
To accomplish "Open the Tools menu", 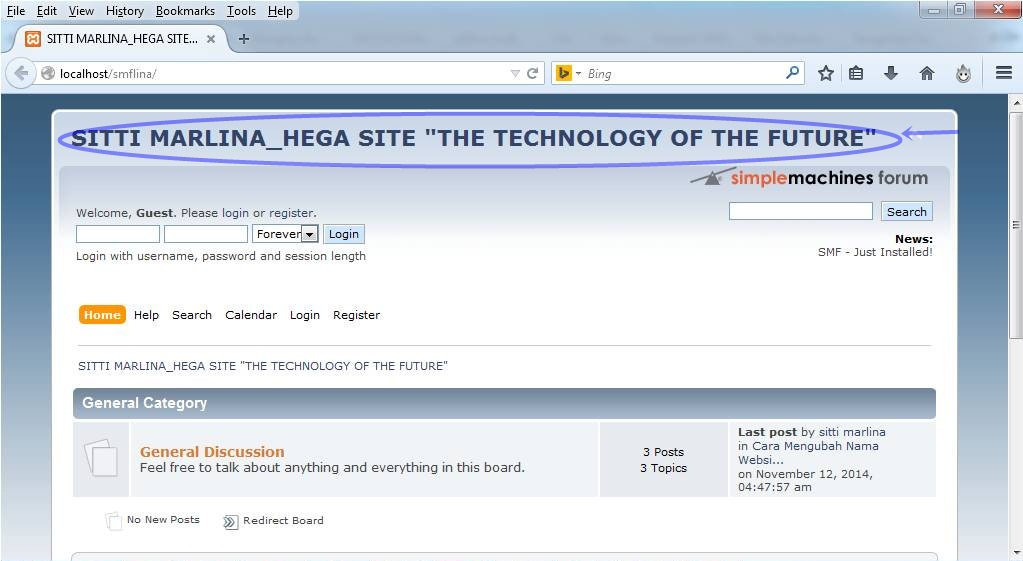I will click(x=241, y=11).
